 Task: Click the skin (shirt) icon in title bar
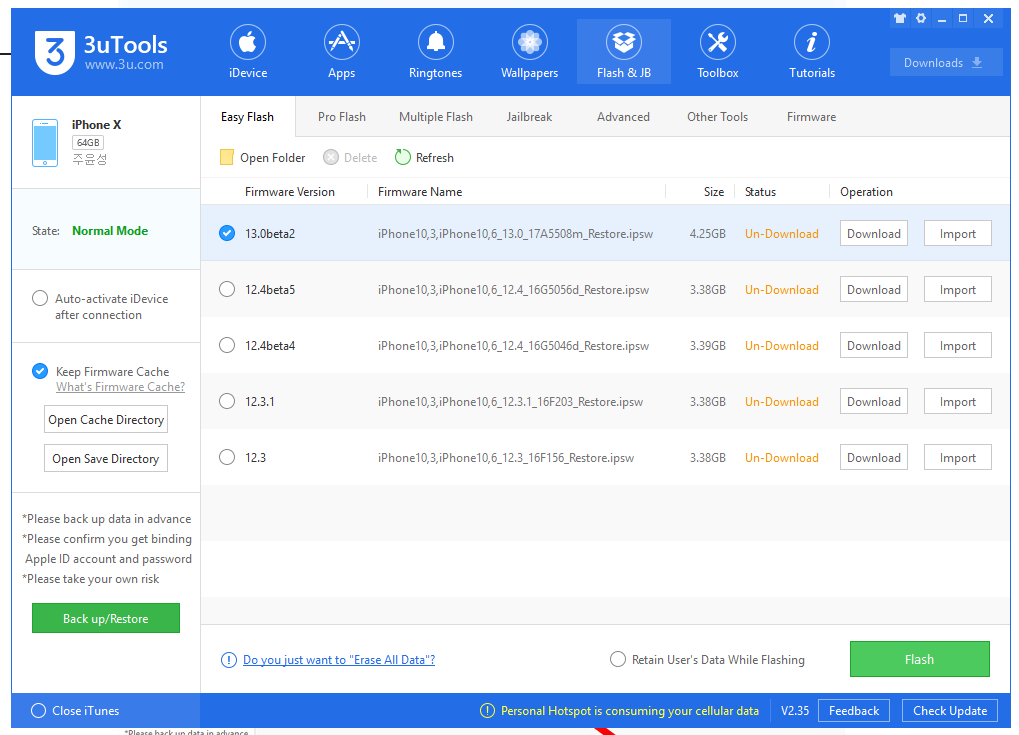tap(899, 18)
